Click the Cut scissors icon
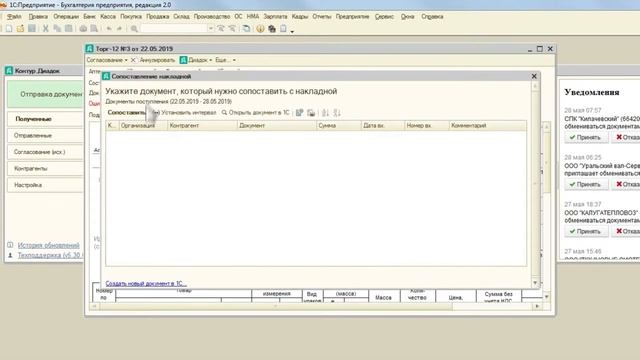Image resolution: width=640 pixels, height=360 pixels. coord(46,29)
